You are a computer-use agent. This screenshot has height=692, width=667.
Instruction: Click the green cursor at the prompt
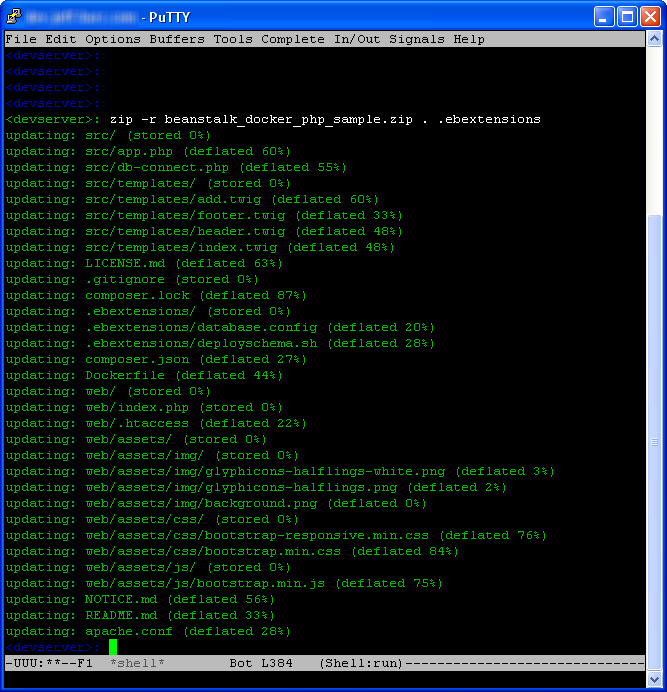pos(113,647)
